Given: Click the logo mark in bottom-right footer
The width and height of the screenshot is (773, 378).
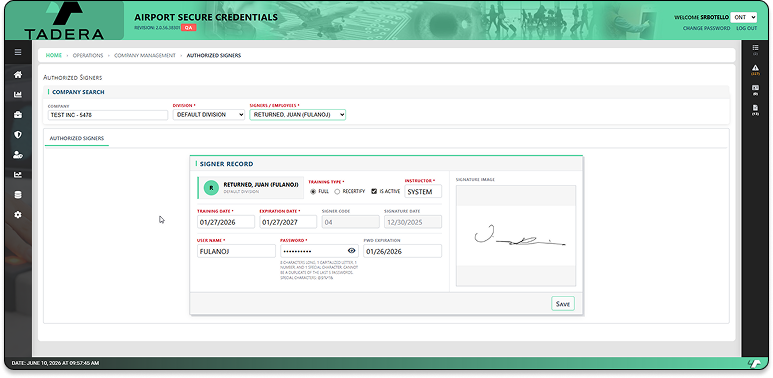Looking at the screenshot, I should click(754, 364).
